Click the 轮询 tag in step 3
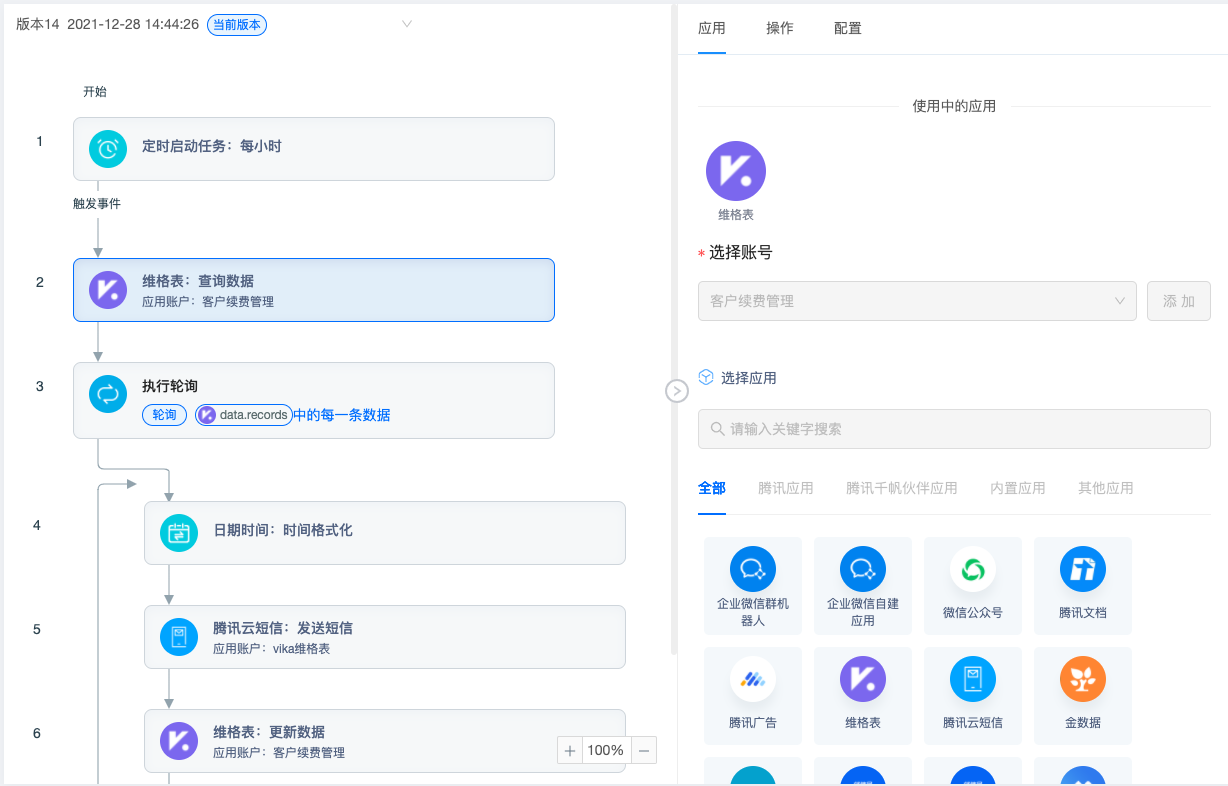Image resolution: width=1228 pixels, height=786 pixels. coord(164,415)
